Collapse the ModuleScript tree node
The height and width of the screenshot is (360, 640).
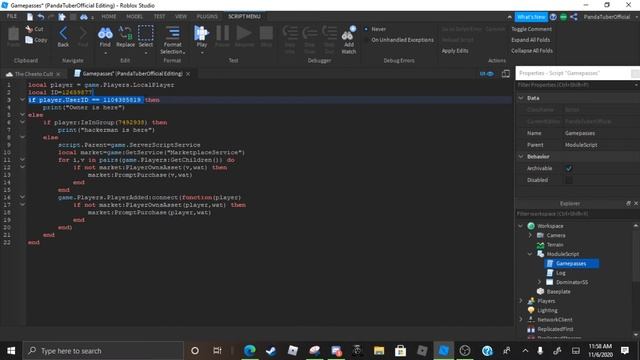530,254
